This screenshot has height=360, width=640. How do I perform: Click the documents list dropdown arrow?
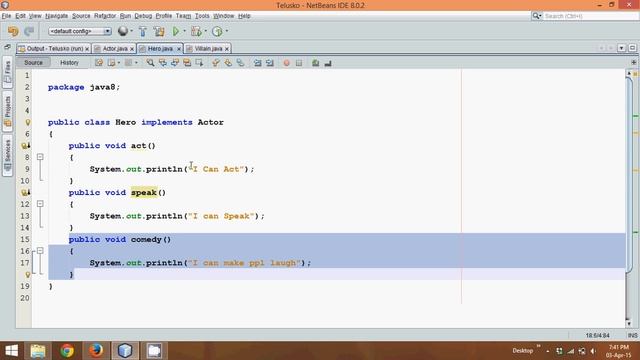(621, 48)
